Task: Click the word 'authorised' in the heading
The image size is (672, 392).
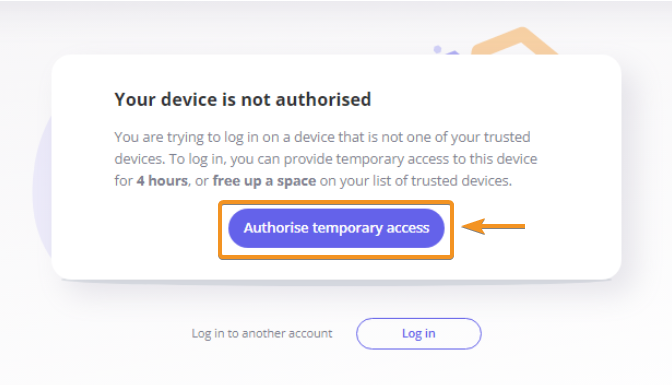Action: pyautogui.click(x=323, y=99)
